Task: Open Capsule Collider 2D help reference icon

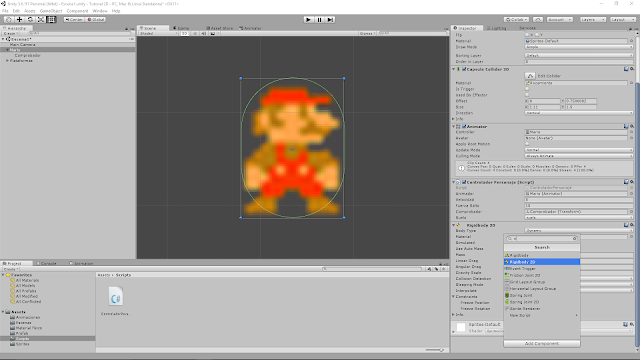Action: pos(626,69)
